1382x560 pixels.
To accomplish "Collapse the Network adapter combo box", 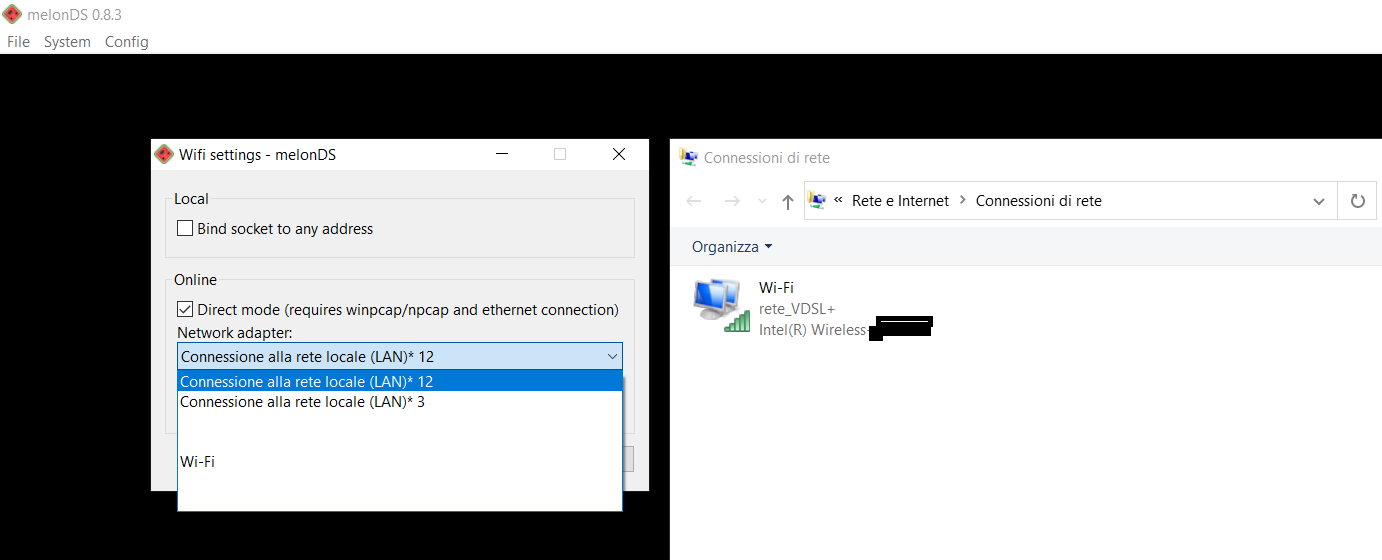I will pos(612,356).
